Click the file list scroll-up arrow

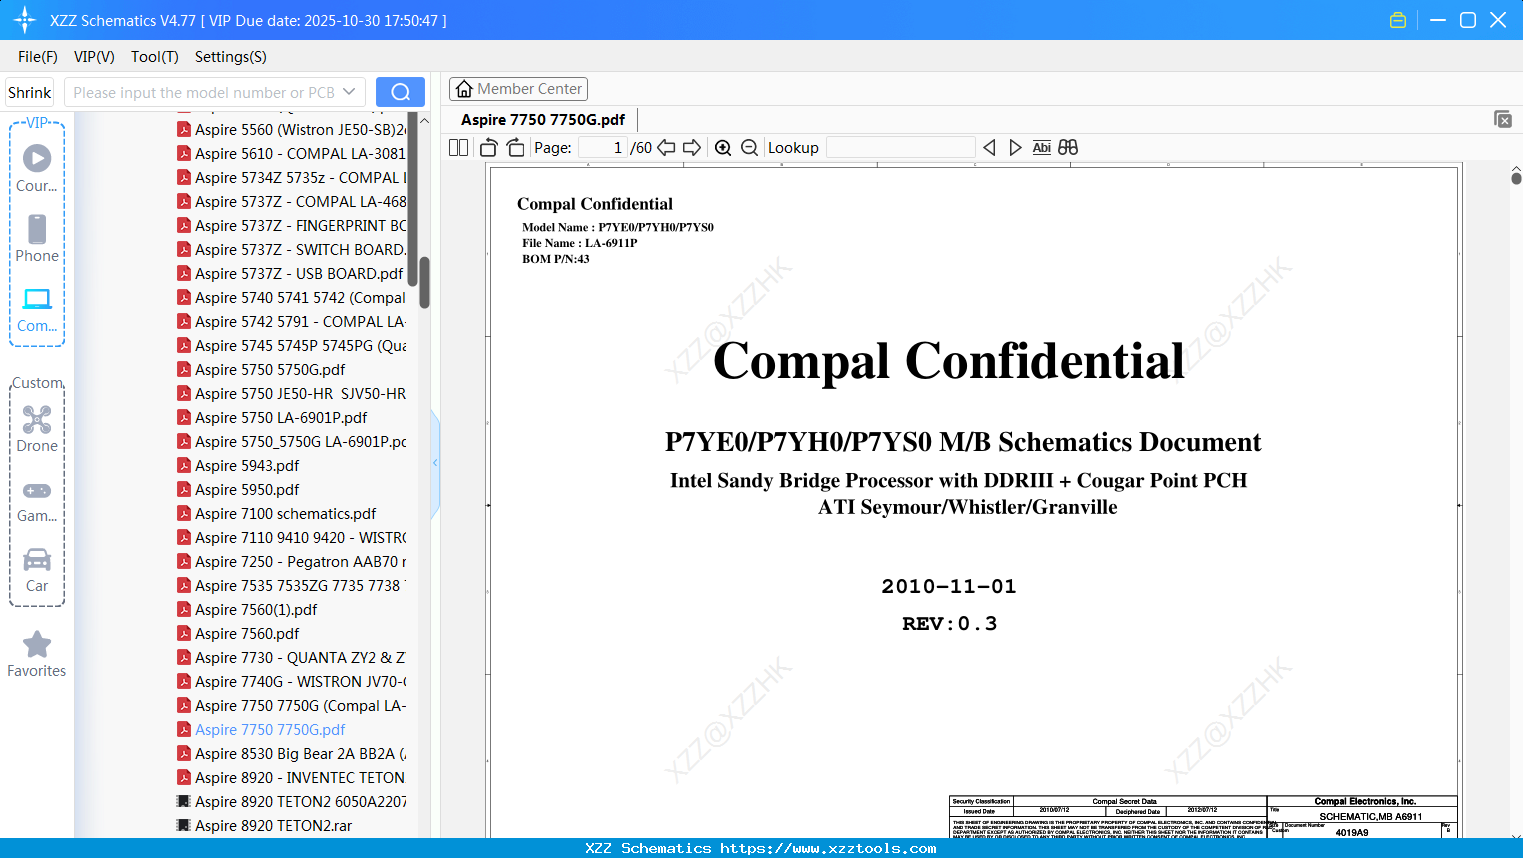click(424, 120)
